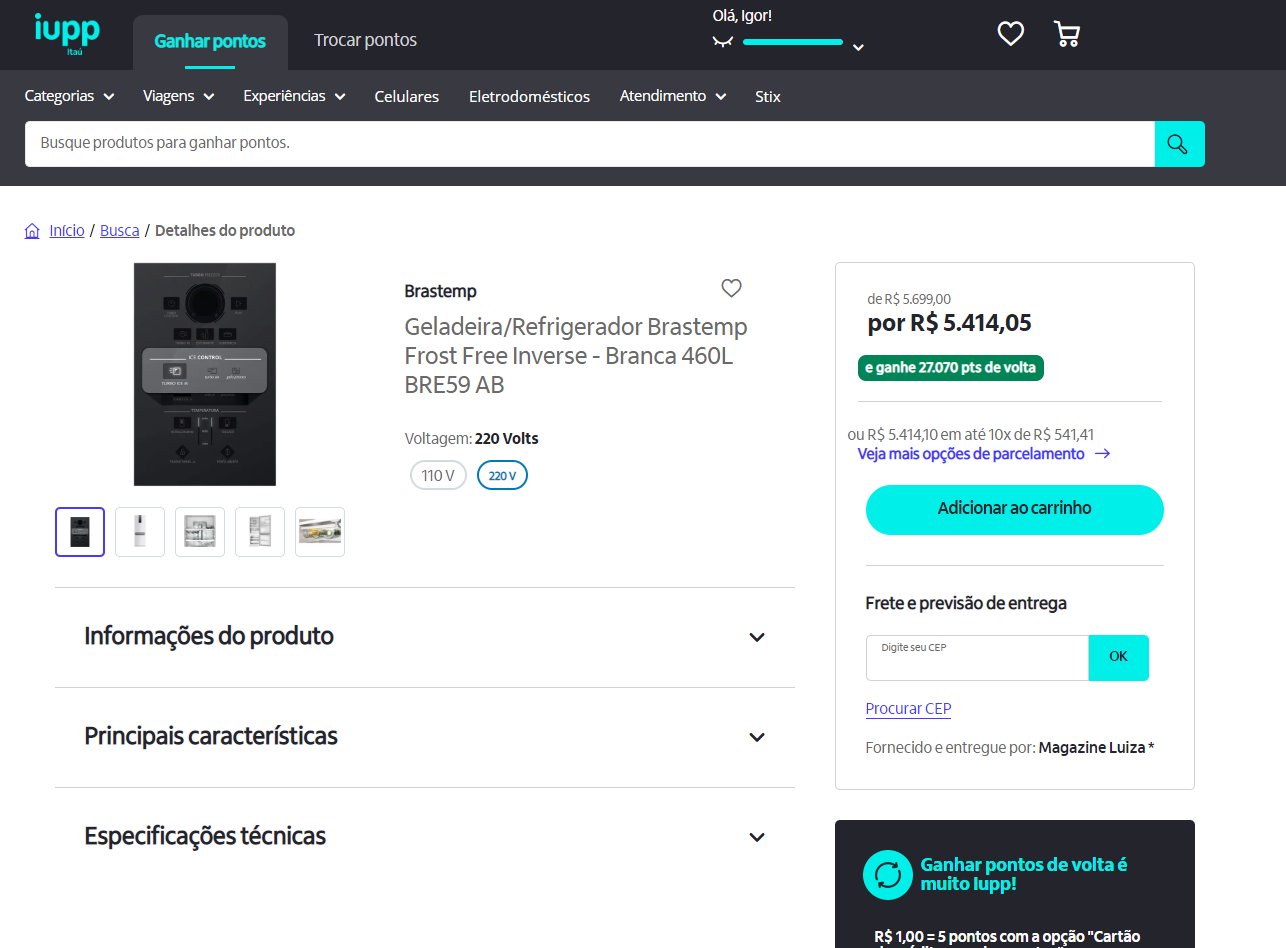Open Stix menu item
Image resolution: width=1286 pixels, height=948 pixels.
pyautogui.click(x=768, y=97)
